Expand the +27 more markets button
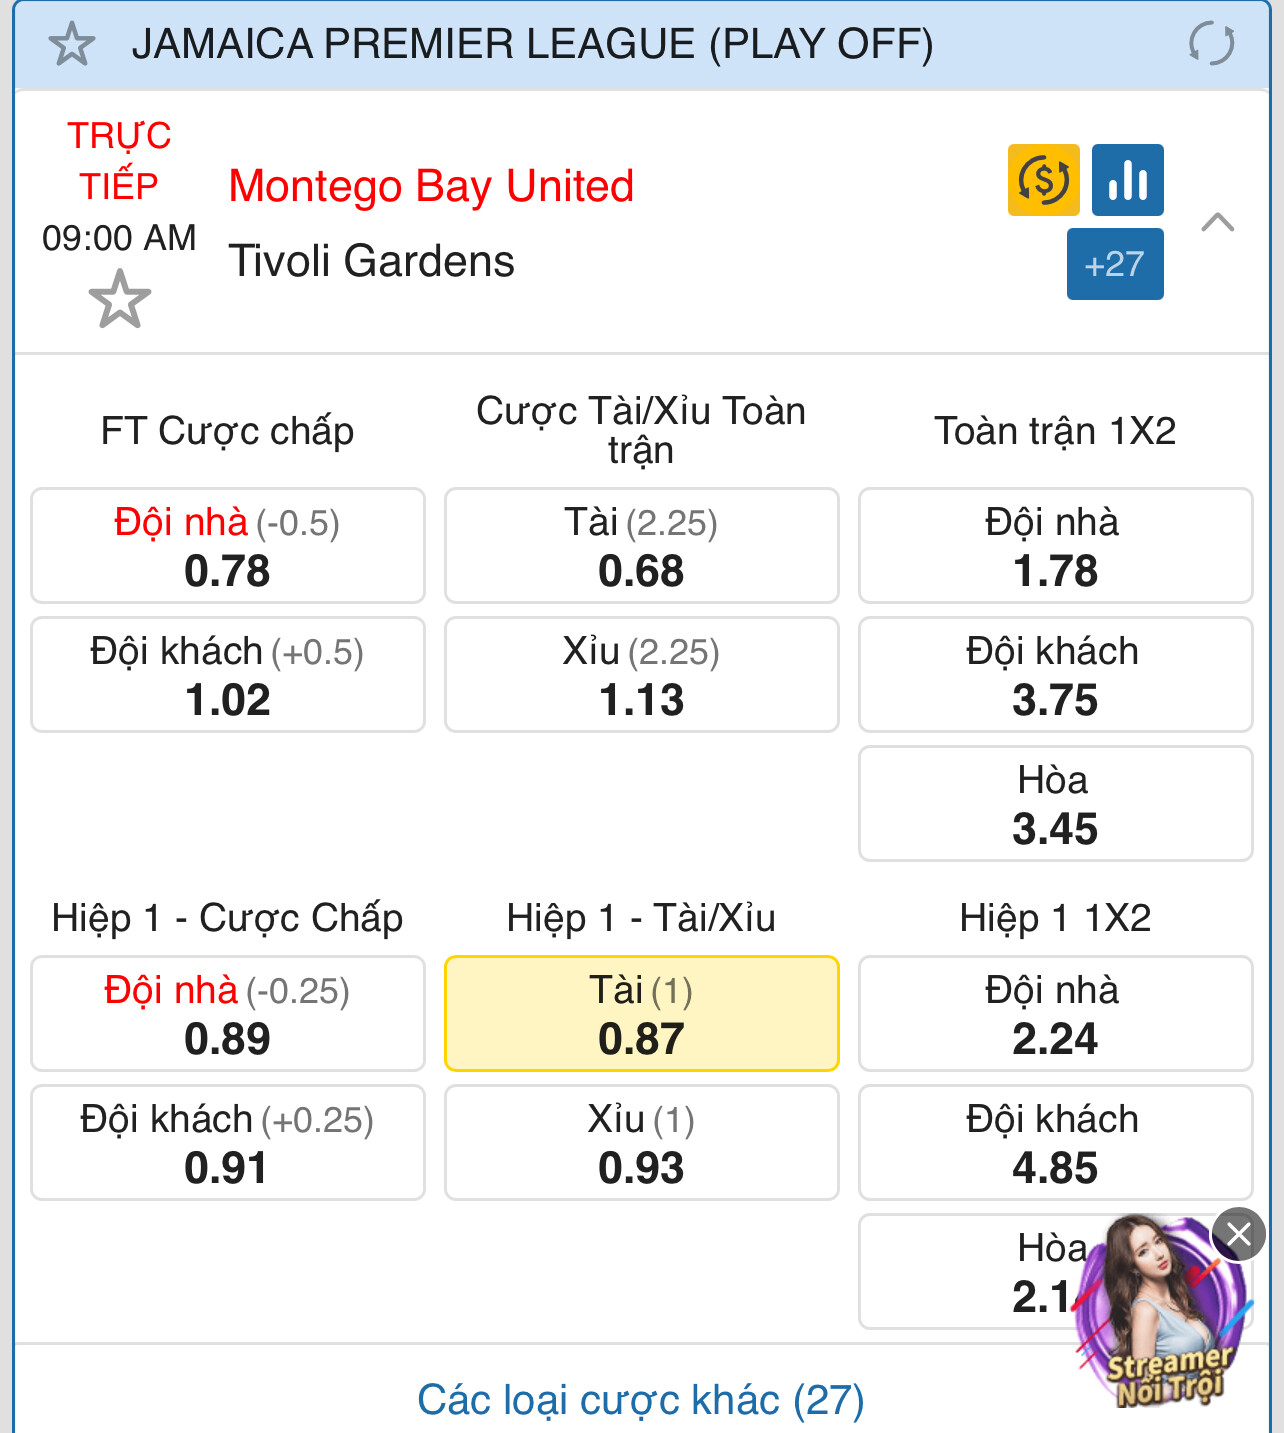Image resolution: width=1284 pixels, height=1433 pixels. coord(1115,264)
